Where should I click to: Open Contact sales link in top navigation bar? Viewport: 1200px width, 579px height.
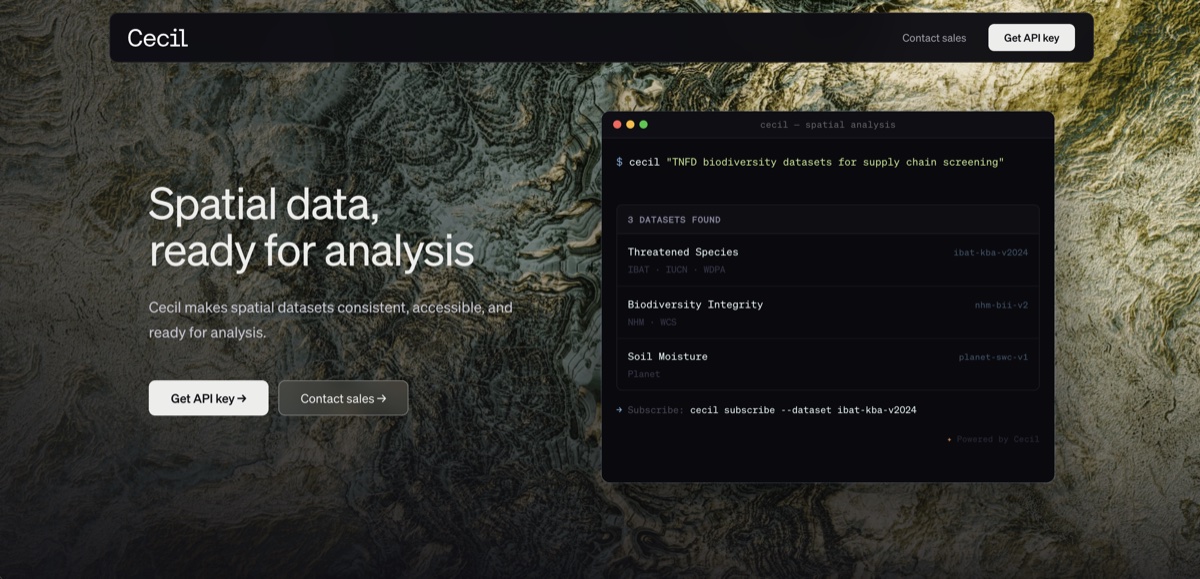(934, 38)
